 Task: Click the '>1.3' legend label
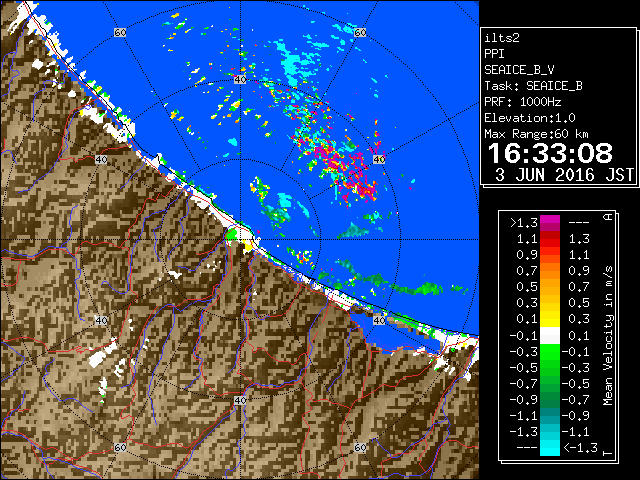pyautogui.click(x=523, y=223)
